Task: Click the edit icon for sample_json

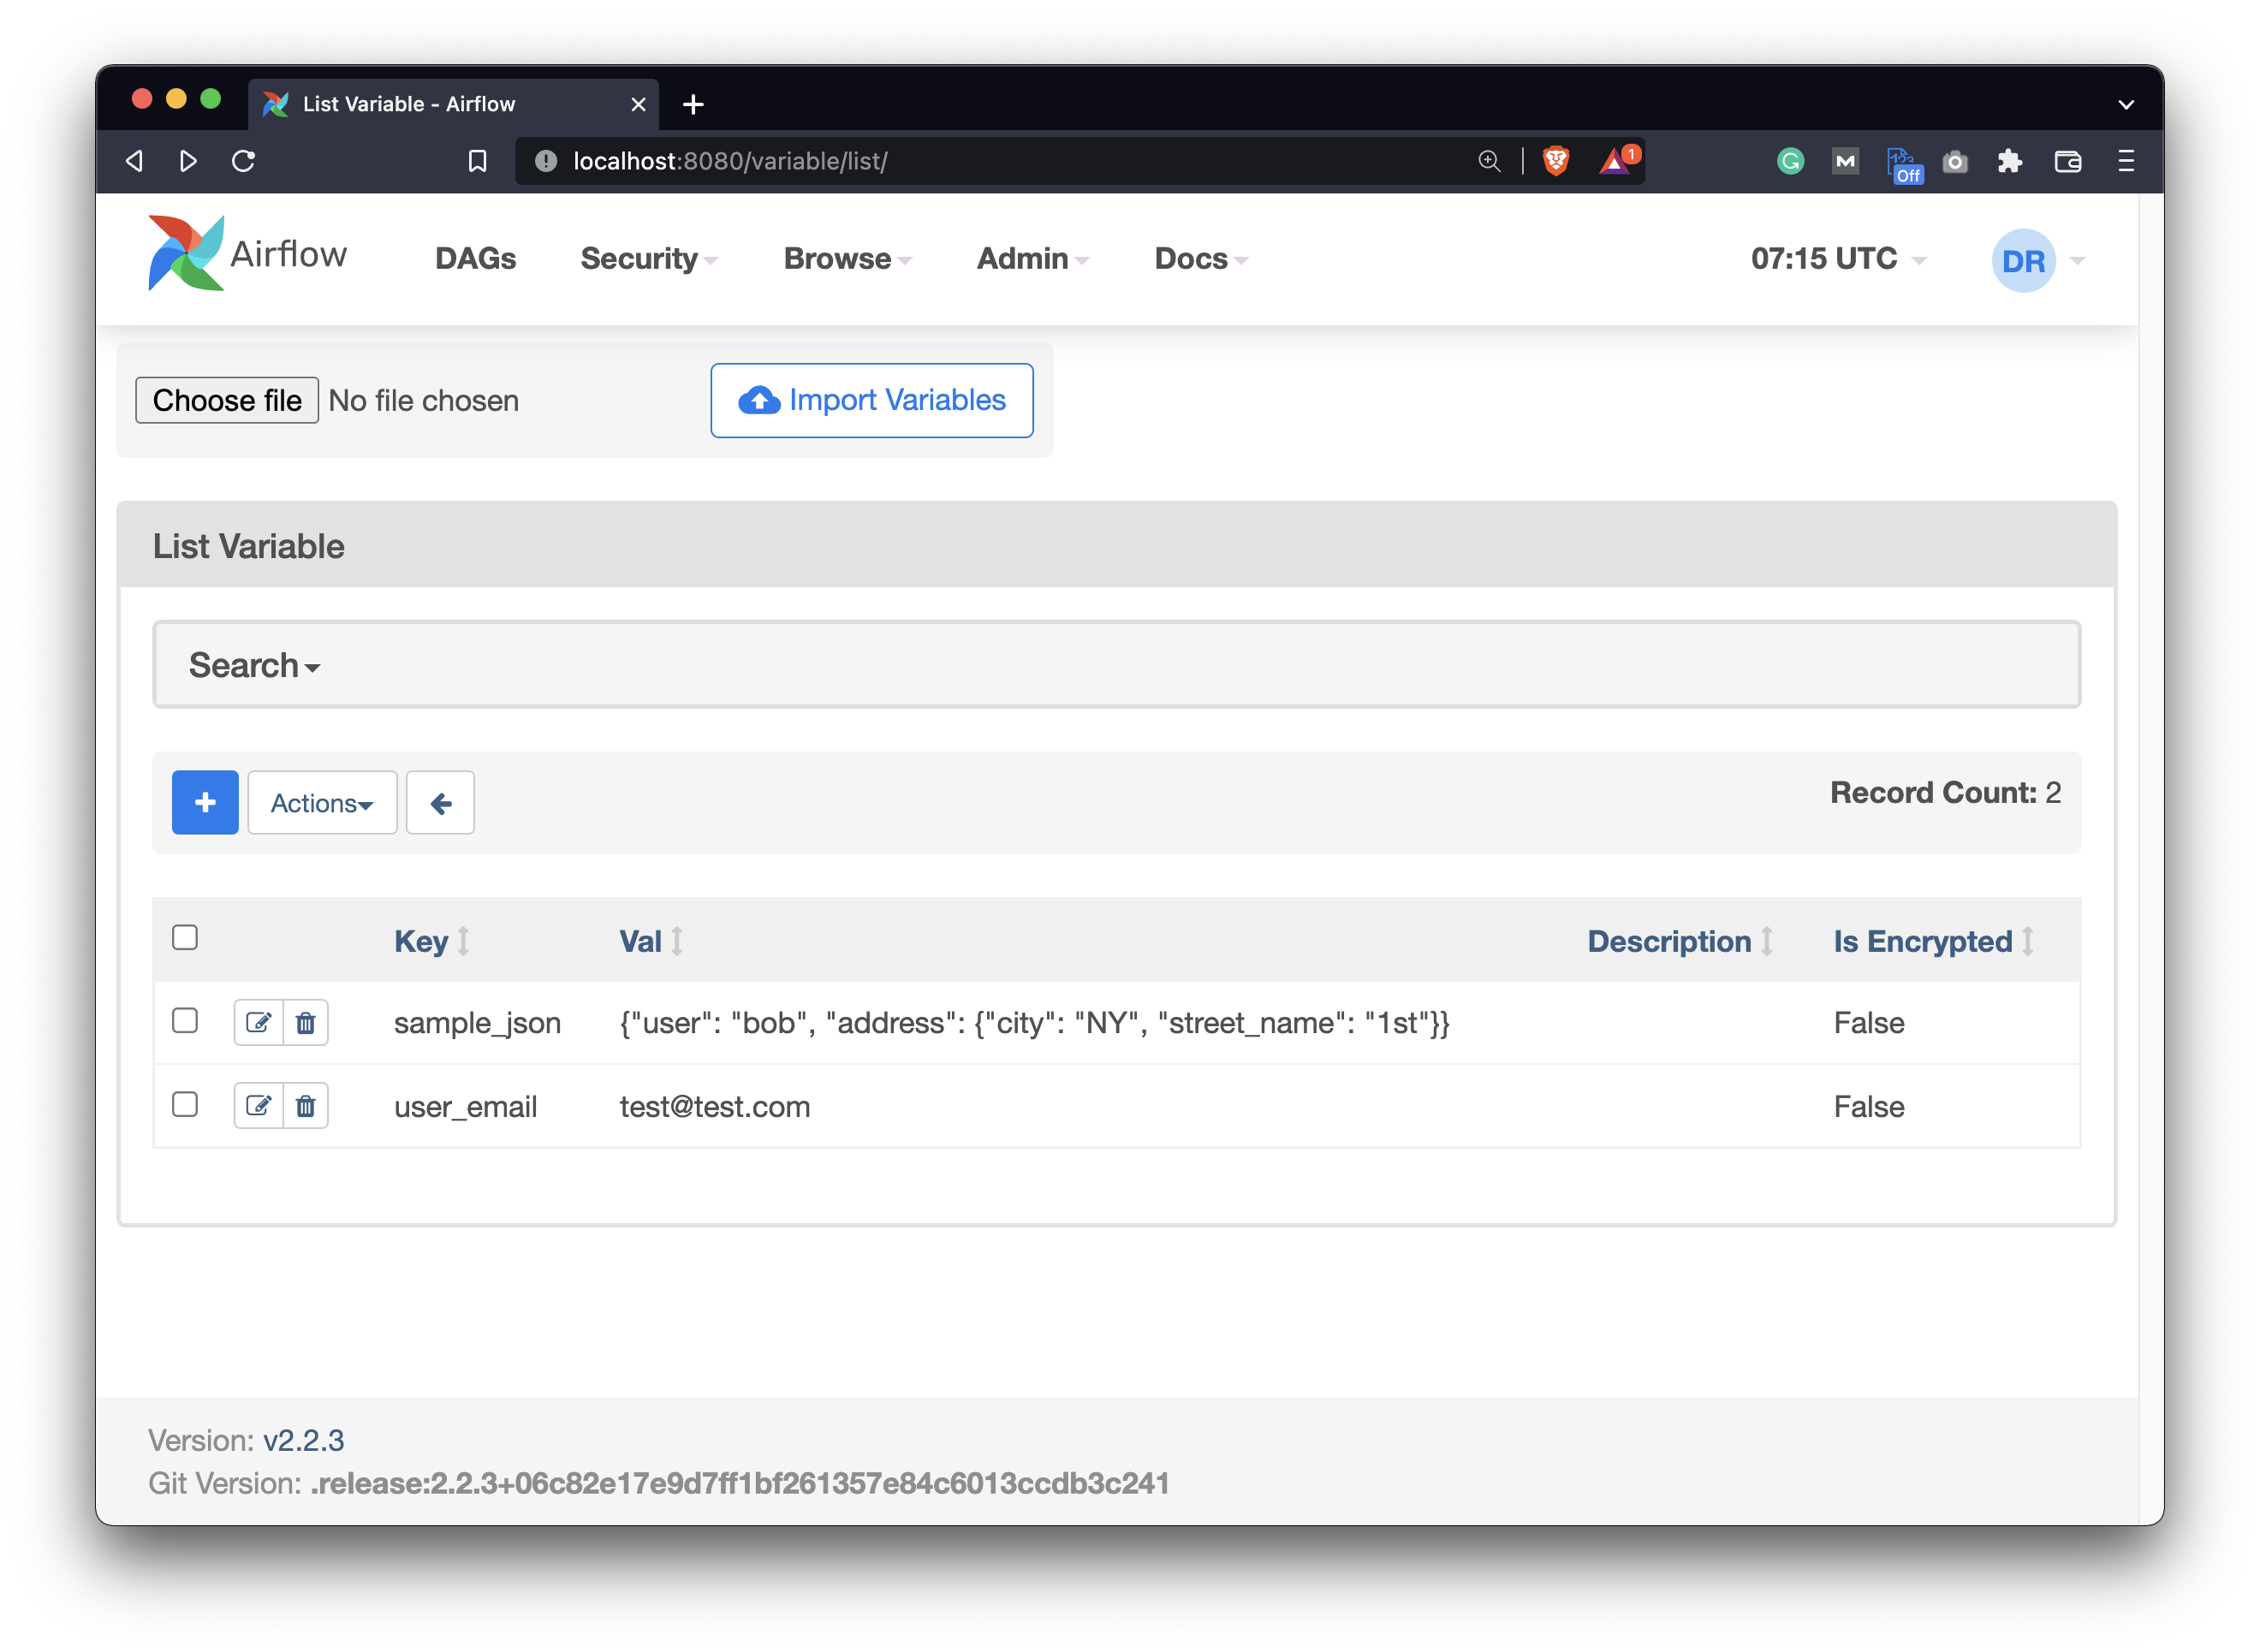Action: point(258,1022)
